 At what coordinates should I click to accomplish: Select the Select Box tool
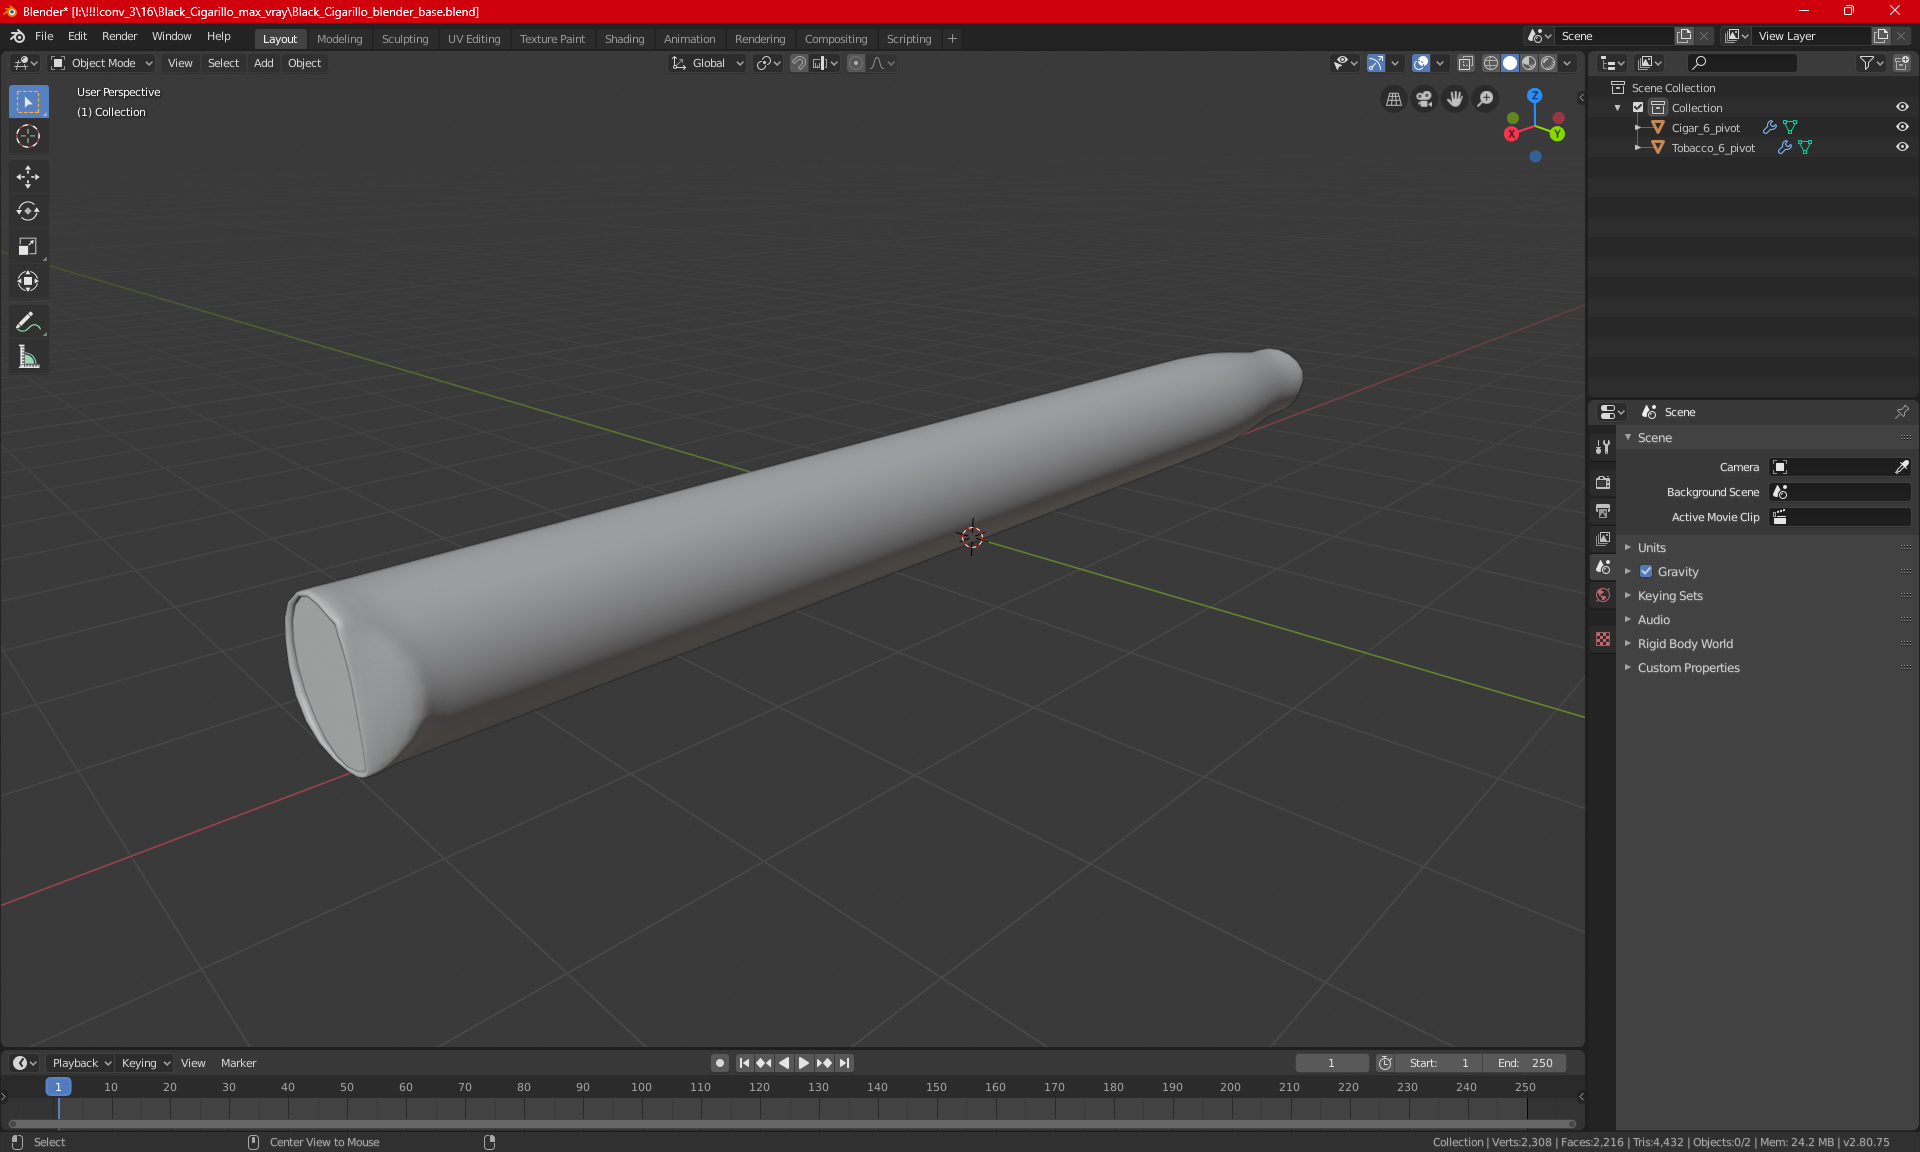tap(28, 102)
